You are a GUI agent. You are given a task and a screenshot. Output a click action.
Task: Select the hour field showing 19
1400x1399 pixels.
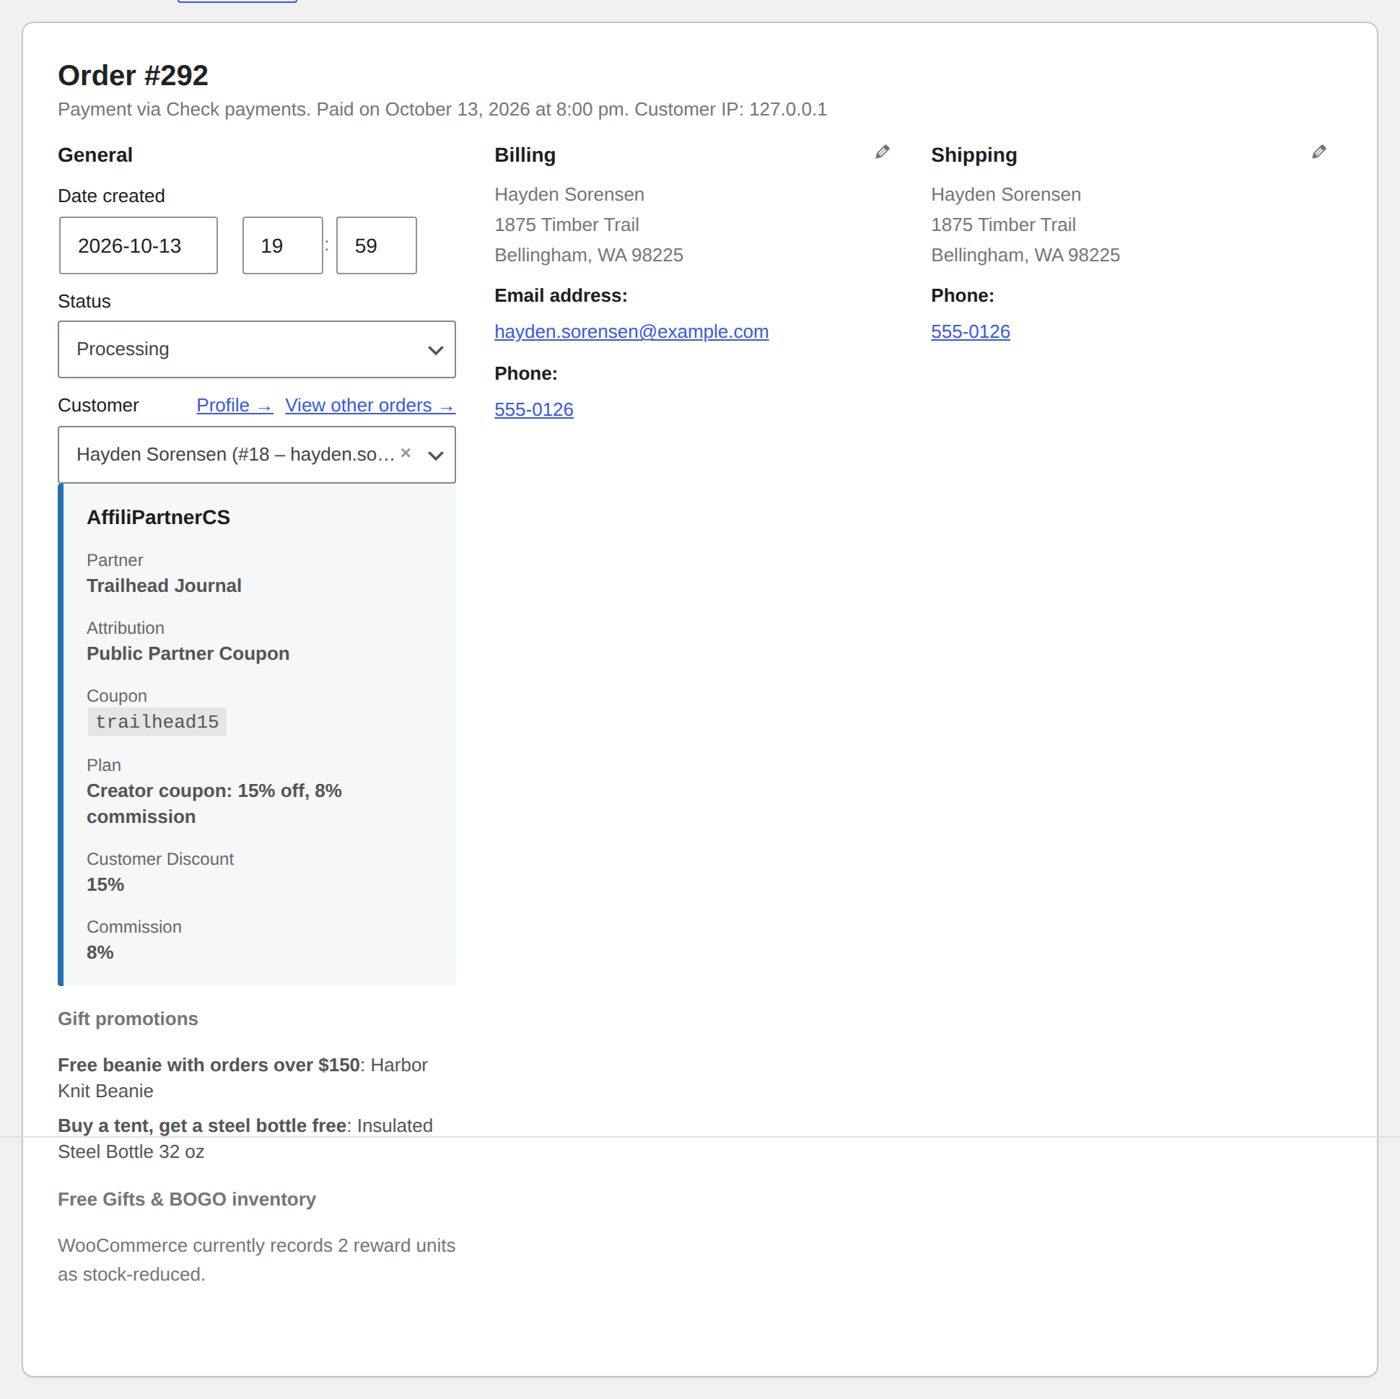click(283, 245)
